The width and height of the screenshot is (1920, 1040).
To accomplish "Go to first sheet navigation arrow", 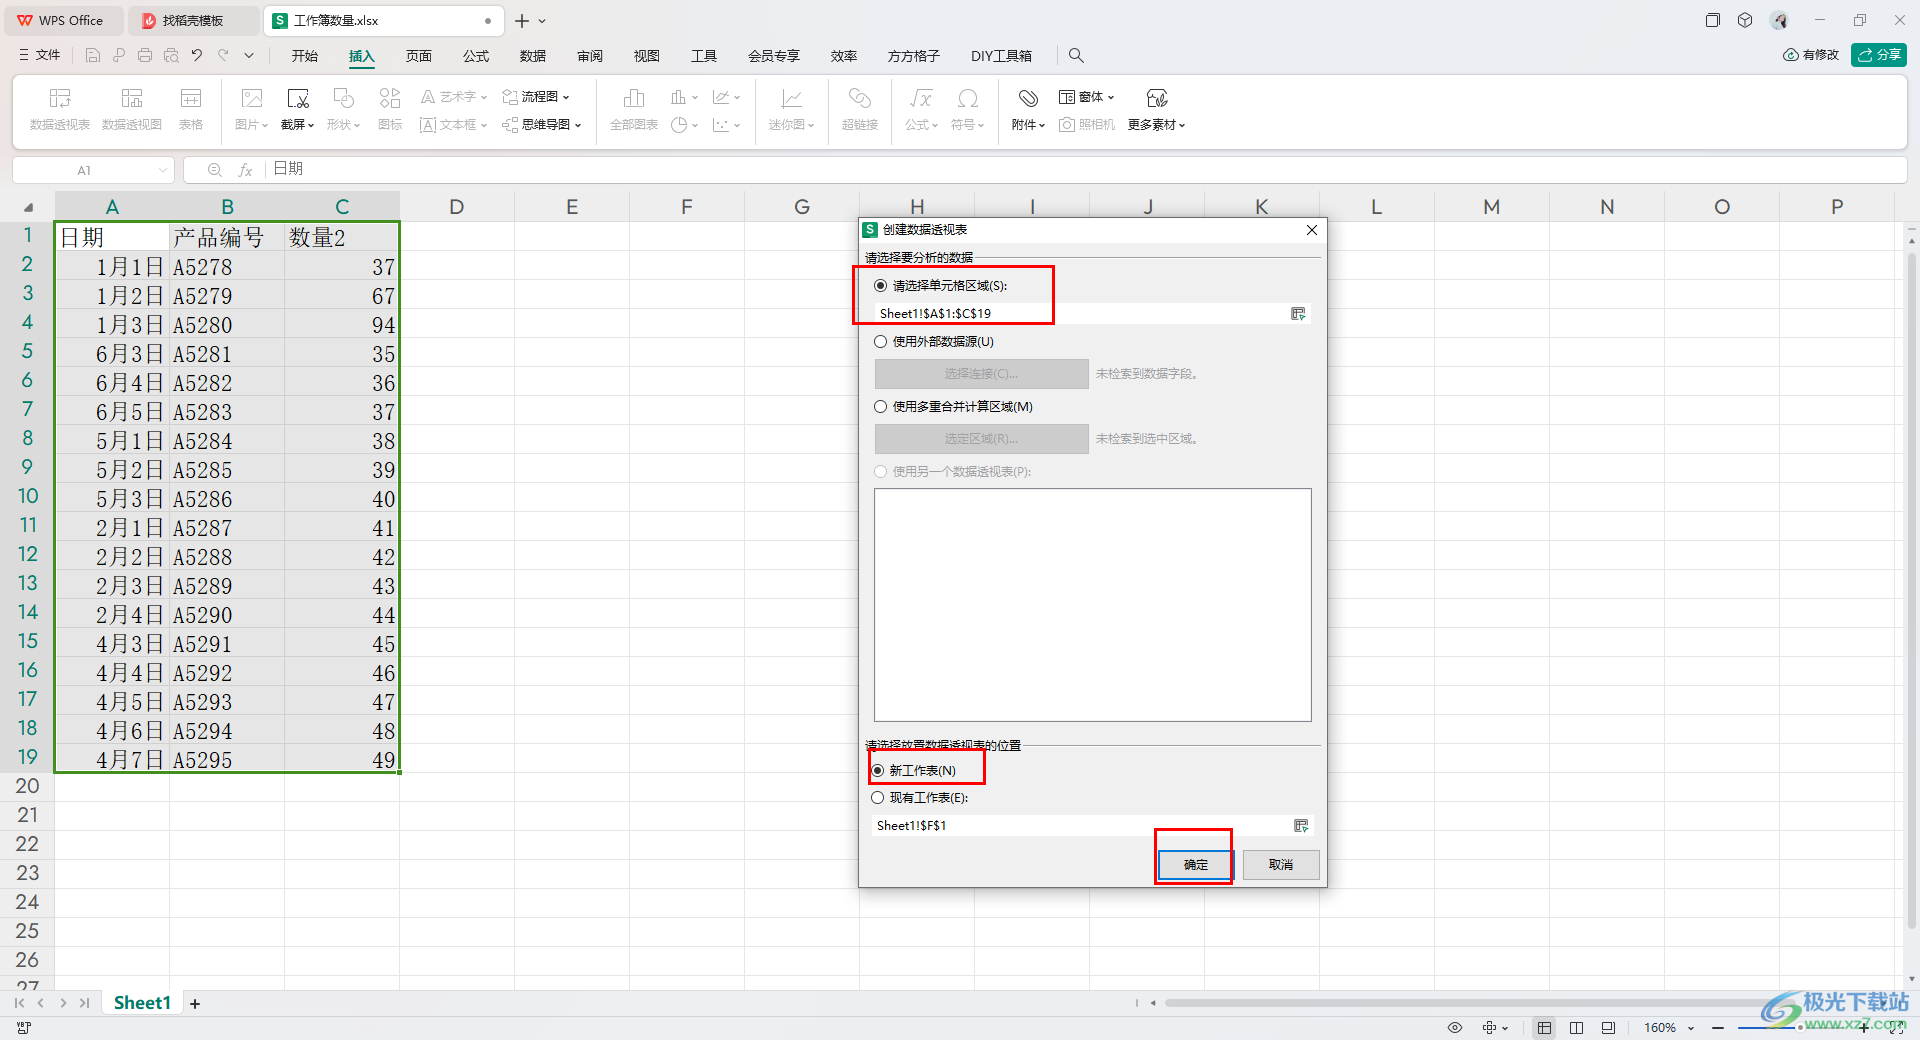I will tap(19, 1003).
